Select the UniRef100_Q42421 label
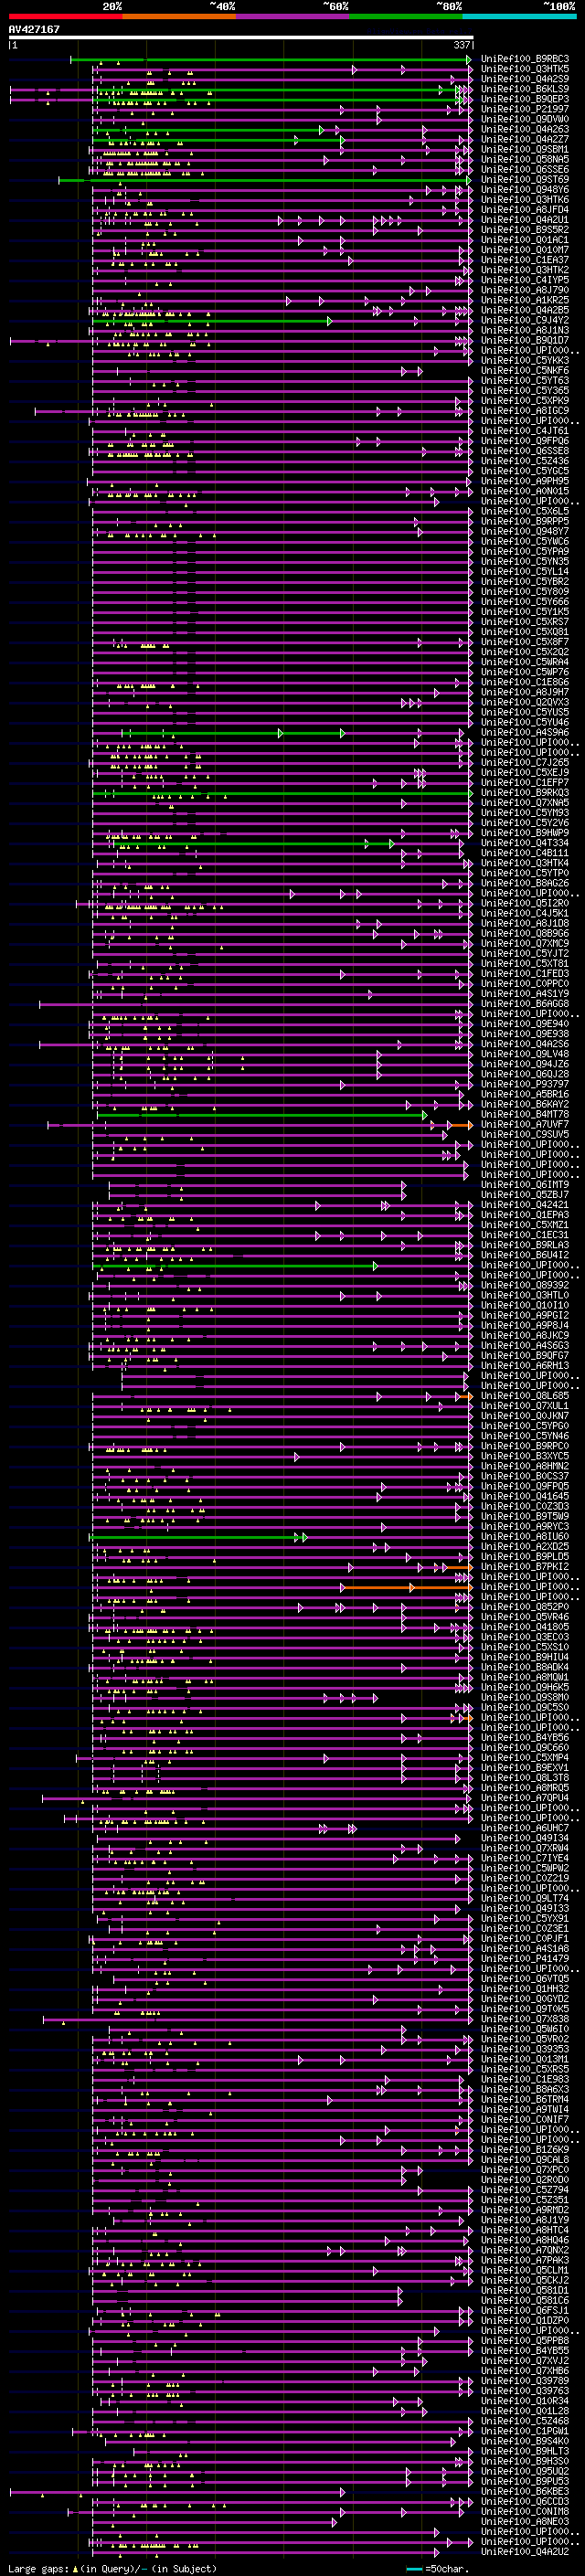The width and height of the screenshot is (585, 2576). [525, 1205]
